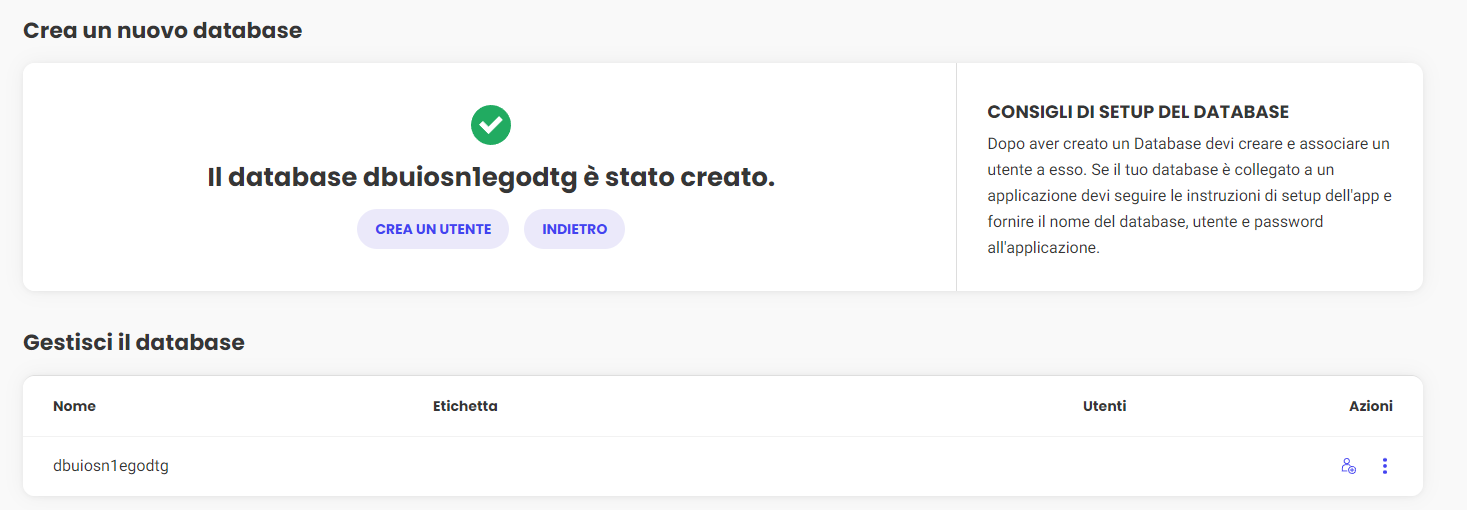Click the add user icon for dbuiosn1egodtg

click(1348, 466)
